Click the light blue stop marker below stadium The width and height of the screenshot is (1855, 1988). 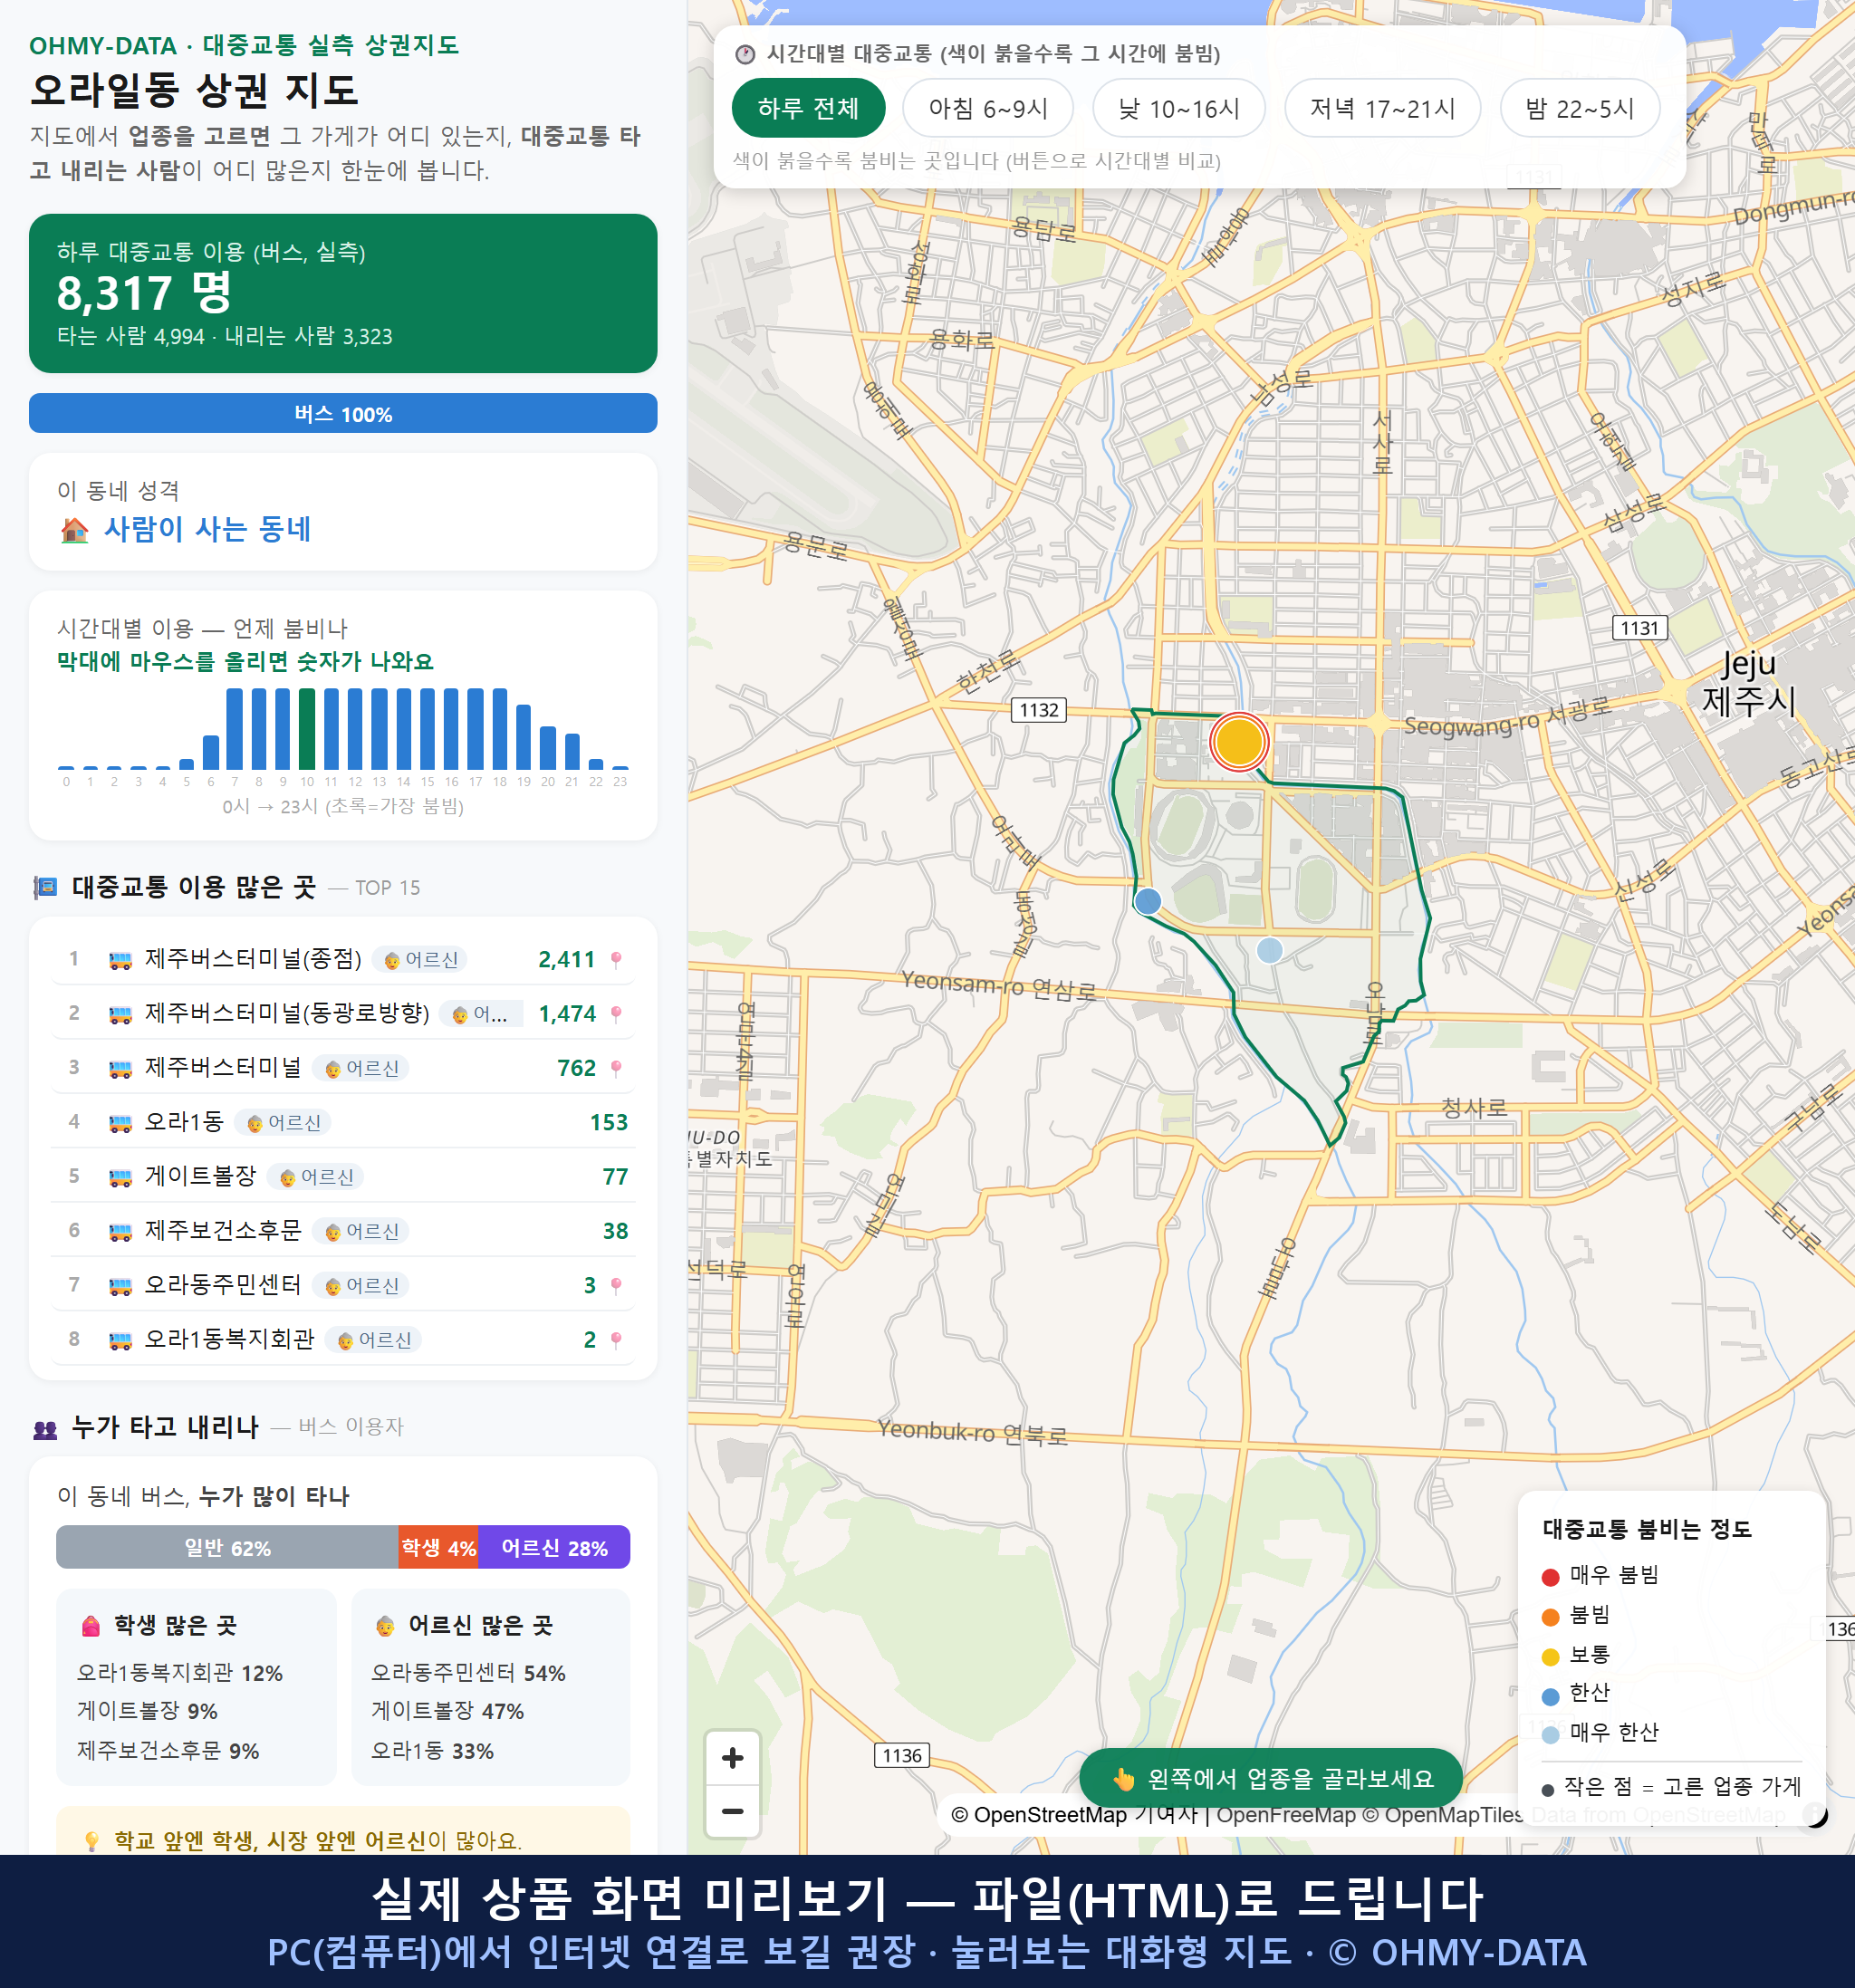pos(1269,949)
